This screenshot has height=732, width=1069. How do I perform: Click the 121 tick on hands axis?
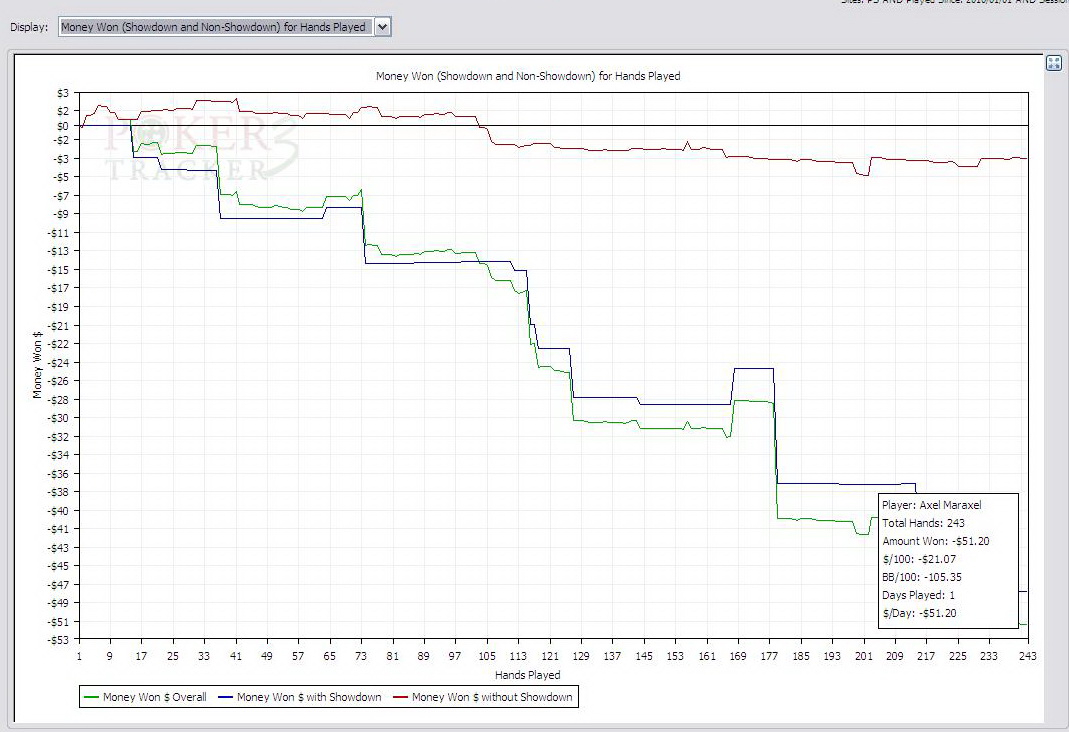coord(549,656)
